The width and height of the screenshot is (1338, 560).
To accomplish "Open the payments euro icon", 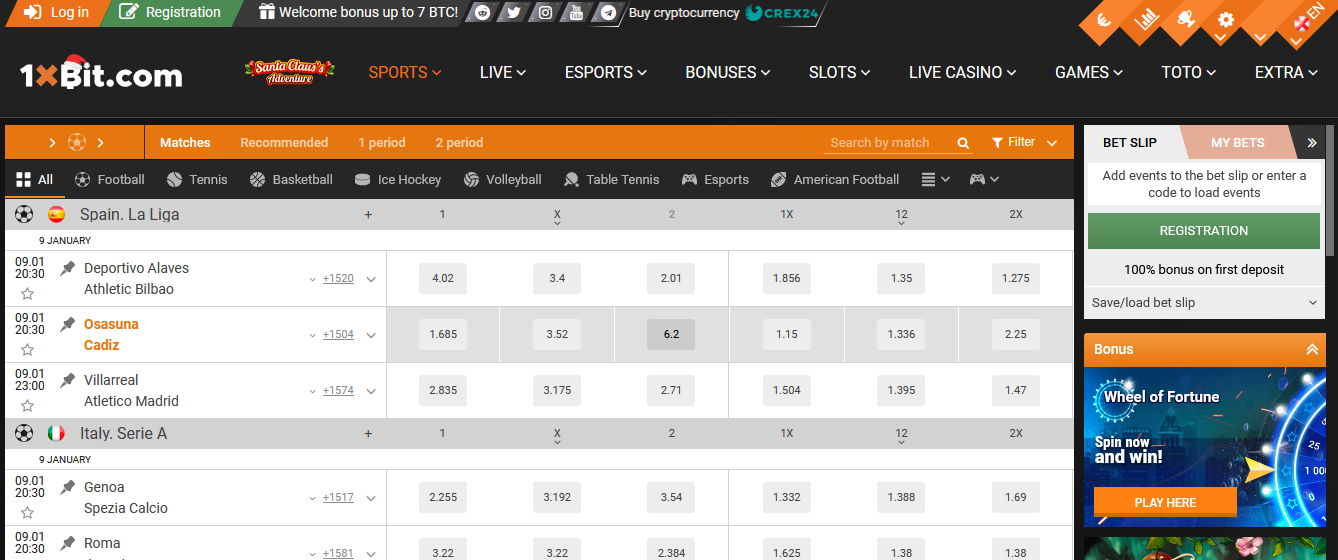I will coord(1104,20).
